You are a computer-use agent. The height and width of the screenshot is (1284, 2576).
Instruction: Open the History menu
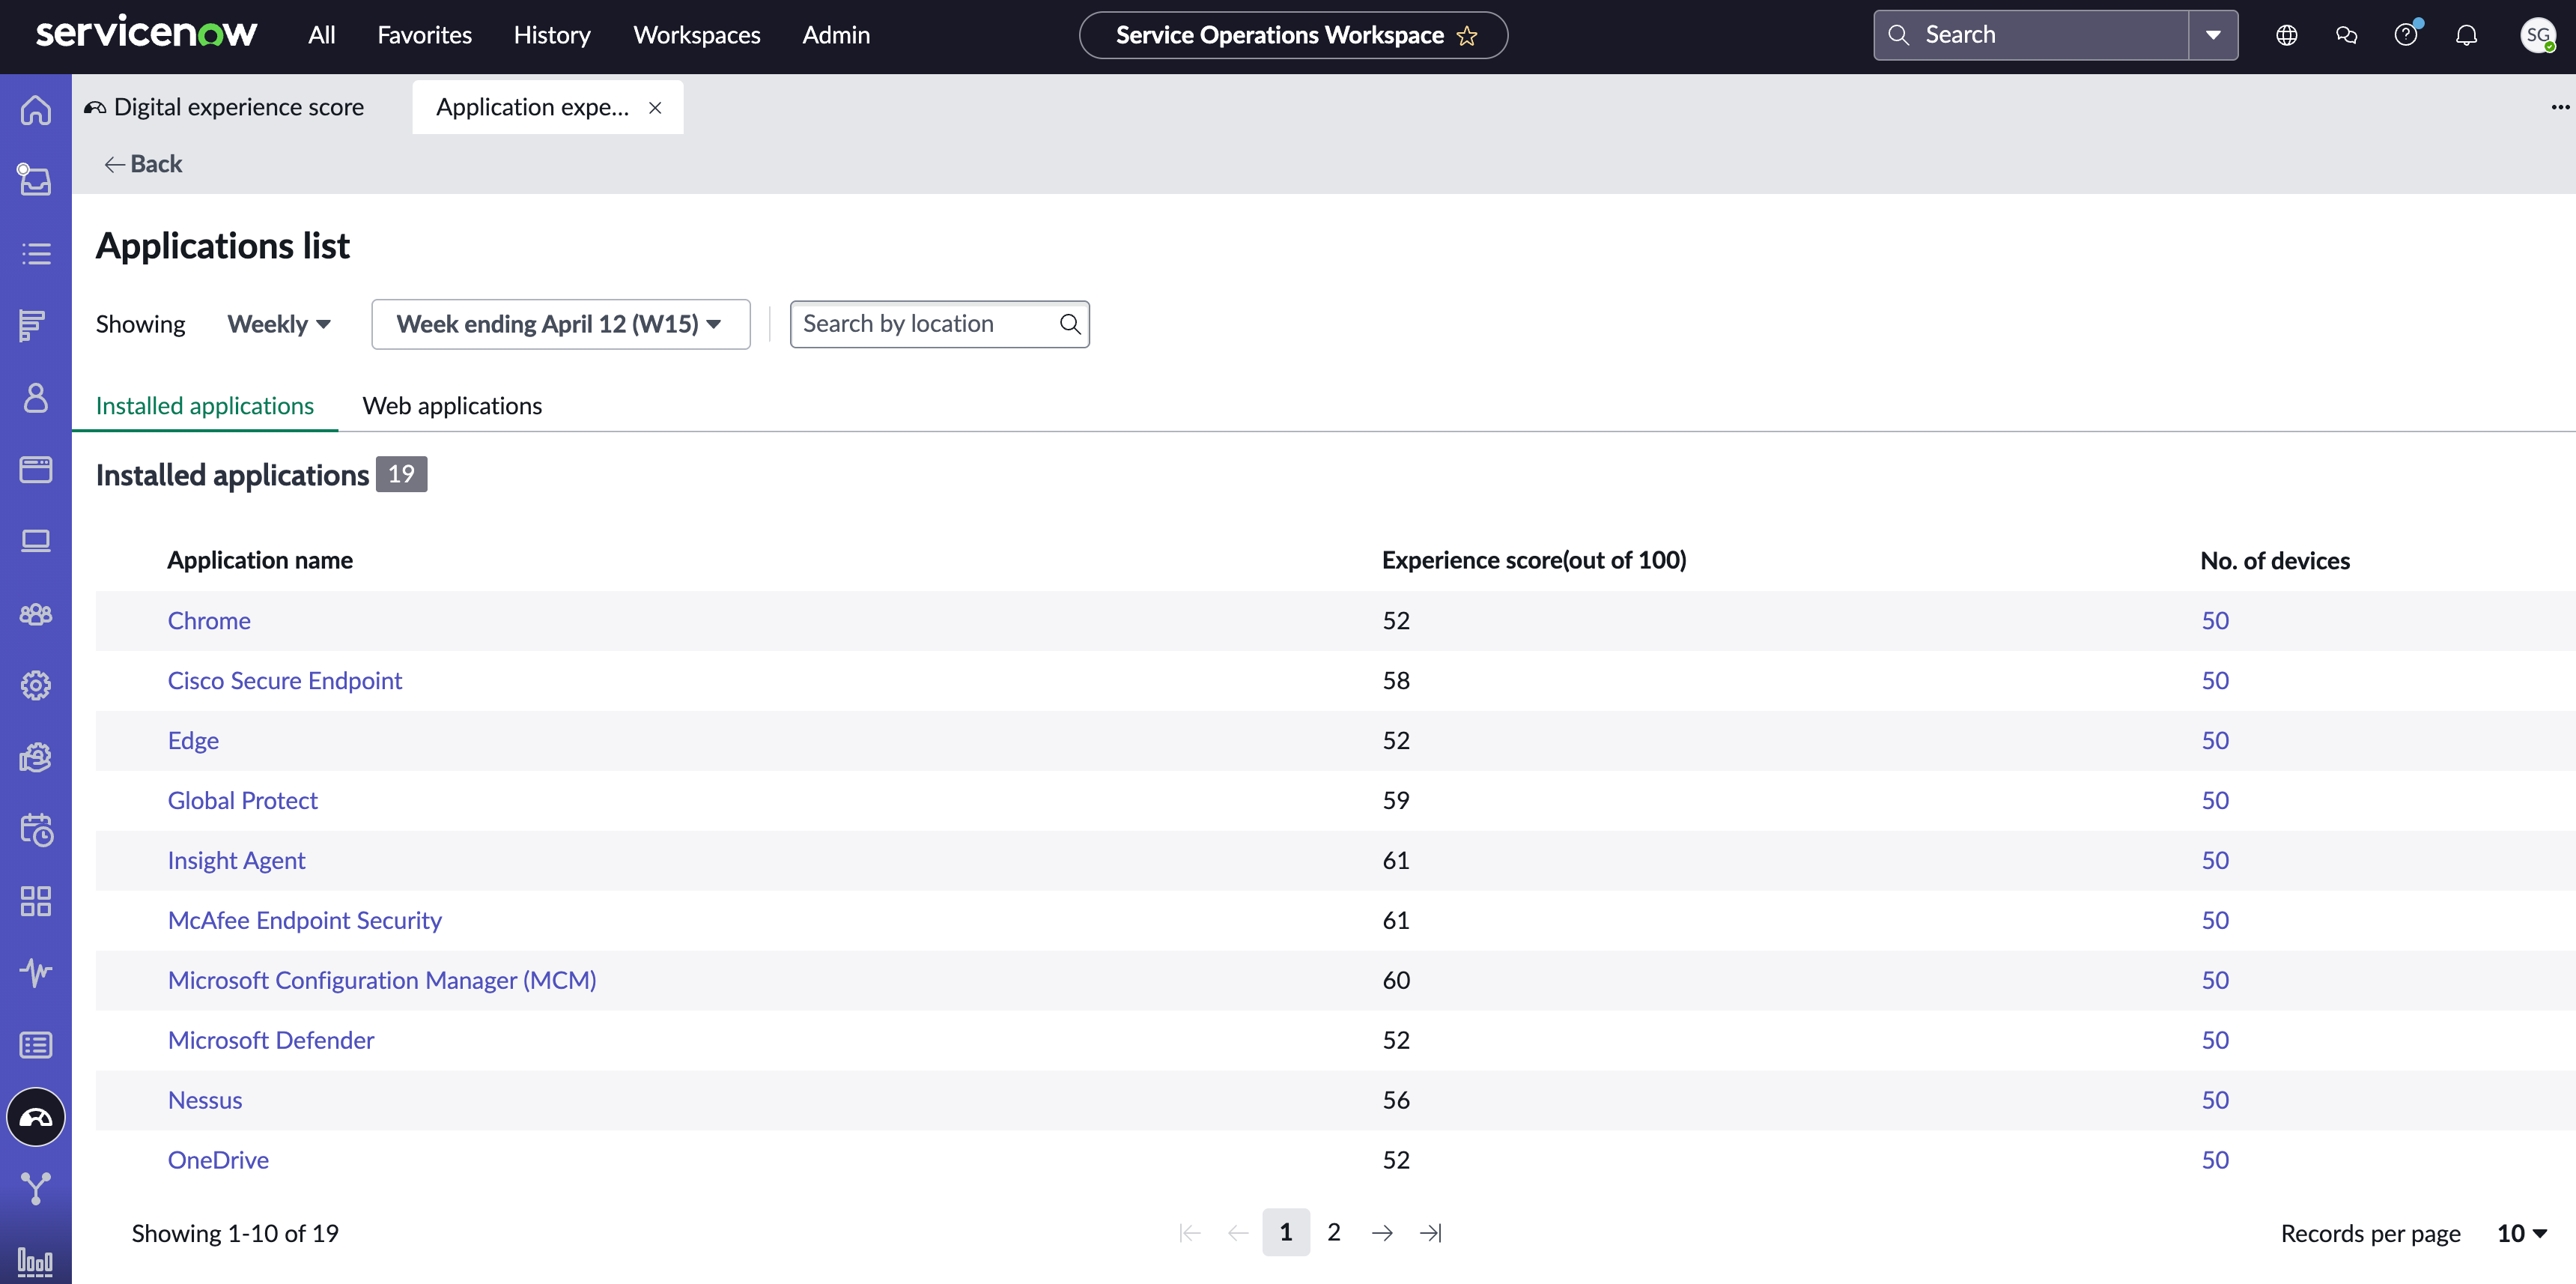(552, 35)
